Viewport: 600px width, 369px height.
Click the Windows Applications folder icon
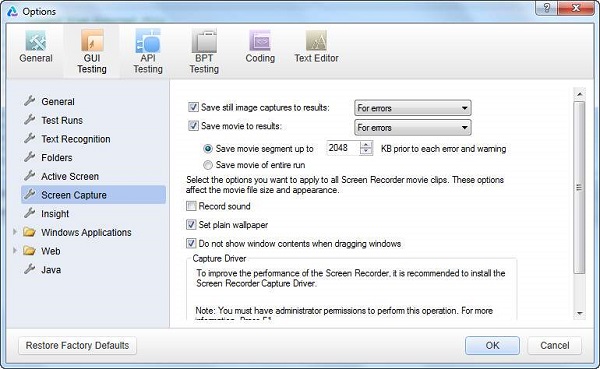tap(29, 232)
